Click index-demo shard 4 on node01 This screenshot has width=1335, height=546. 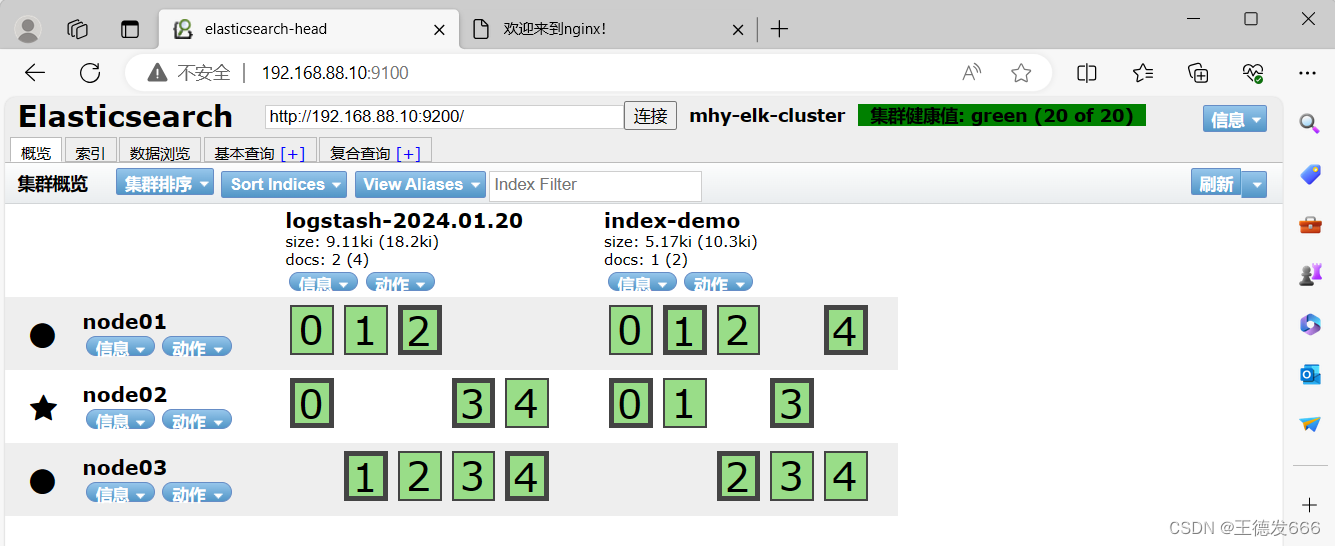click(x=846, y=330)
